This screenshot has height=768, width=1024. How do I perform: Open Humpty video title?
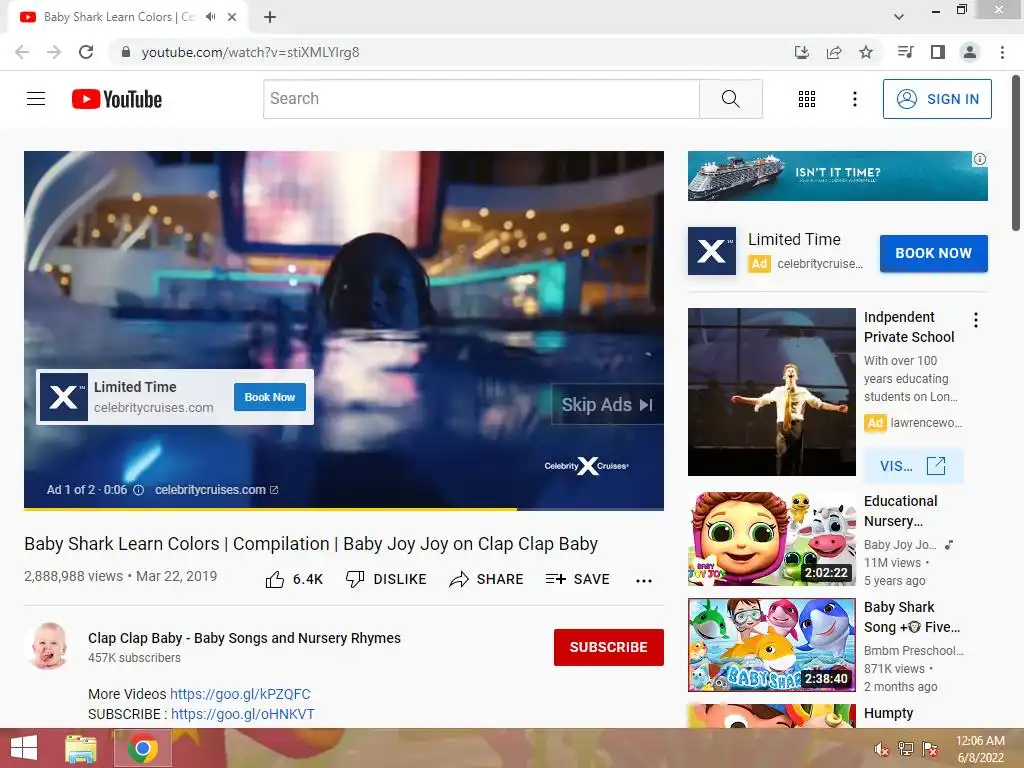point(888,713)
